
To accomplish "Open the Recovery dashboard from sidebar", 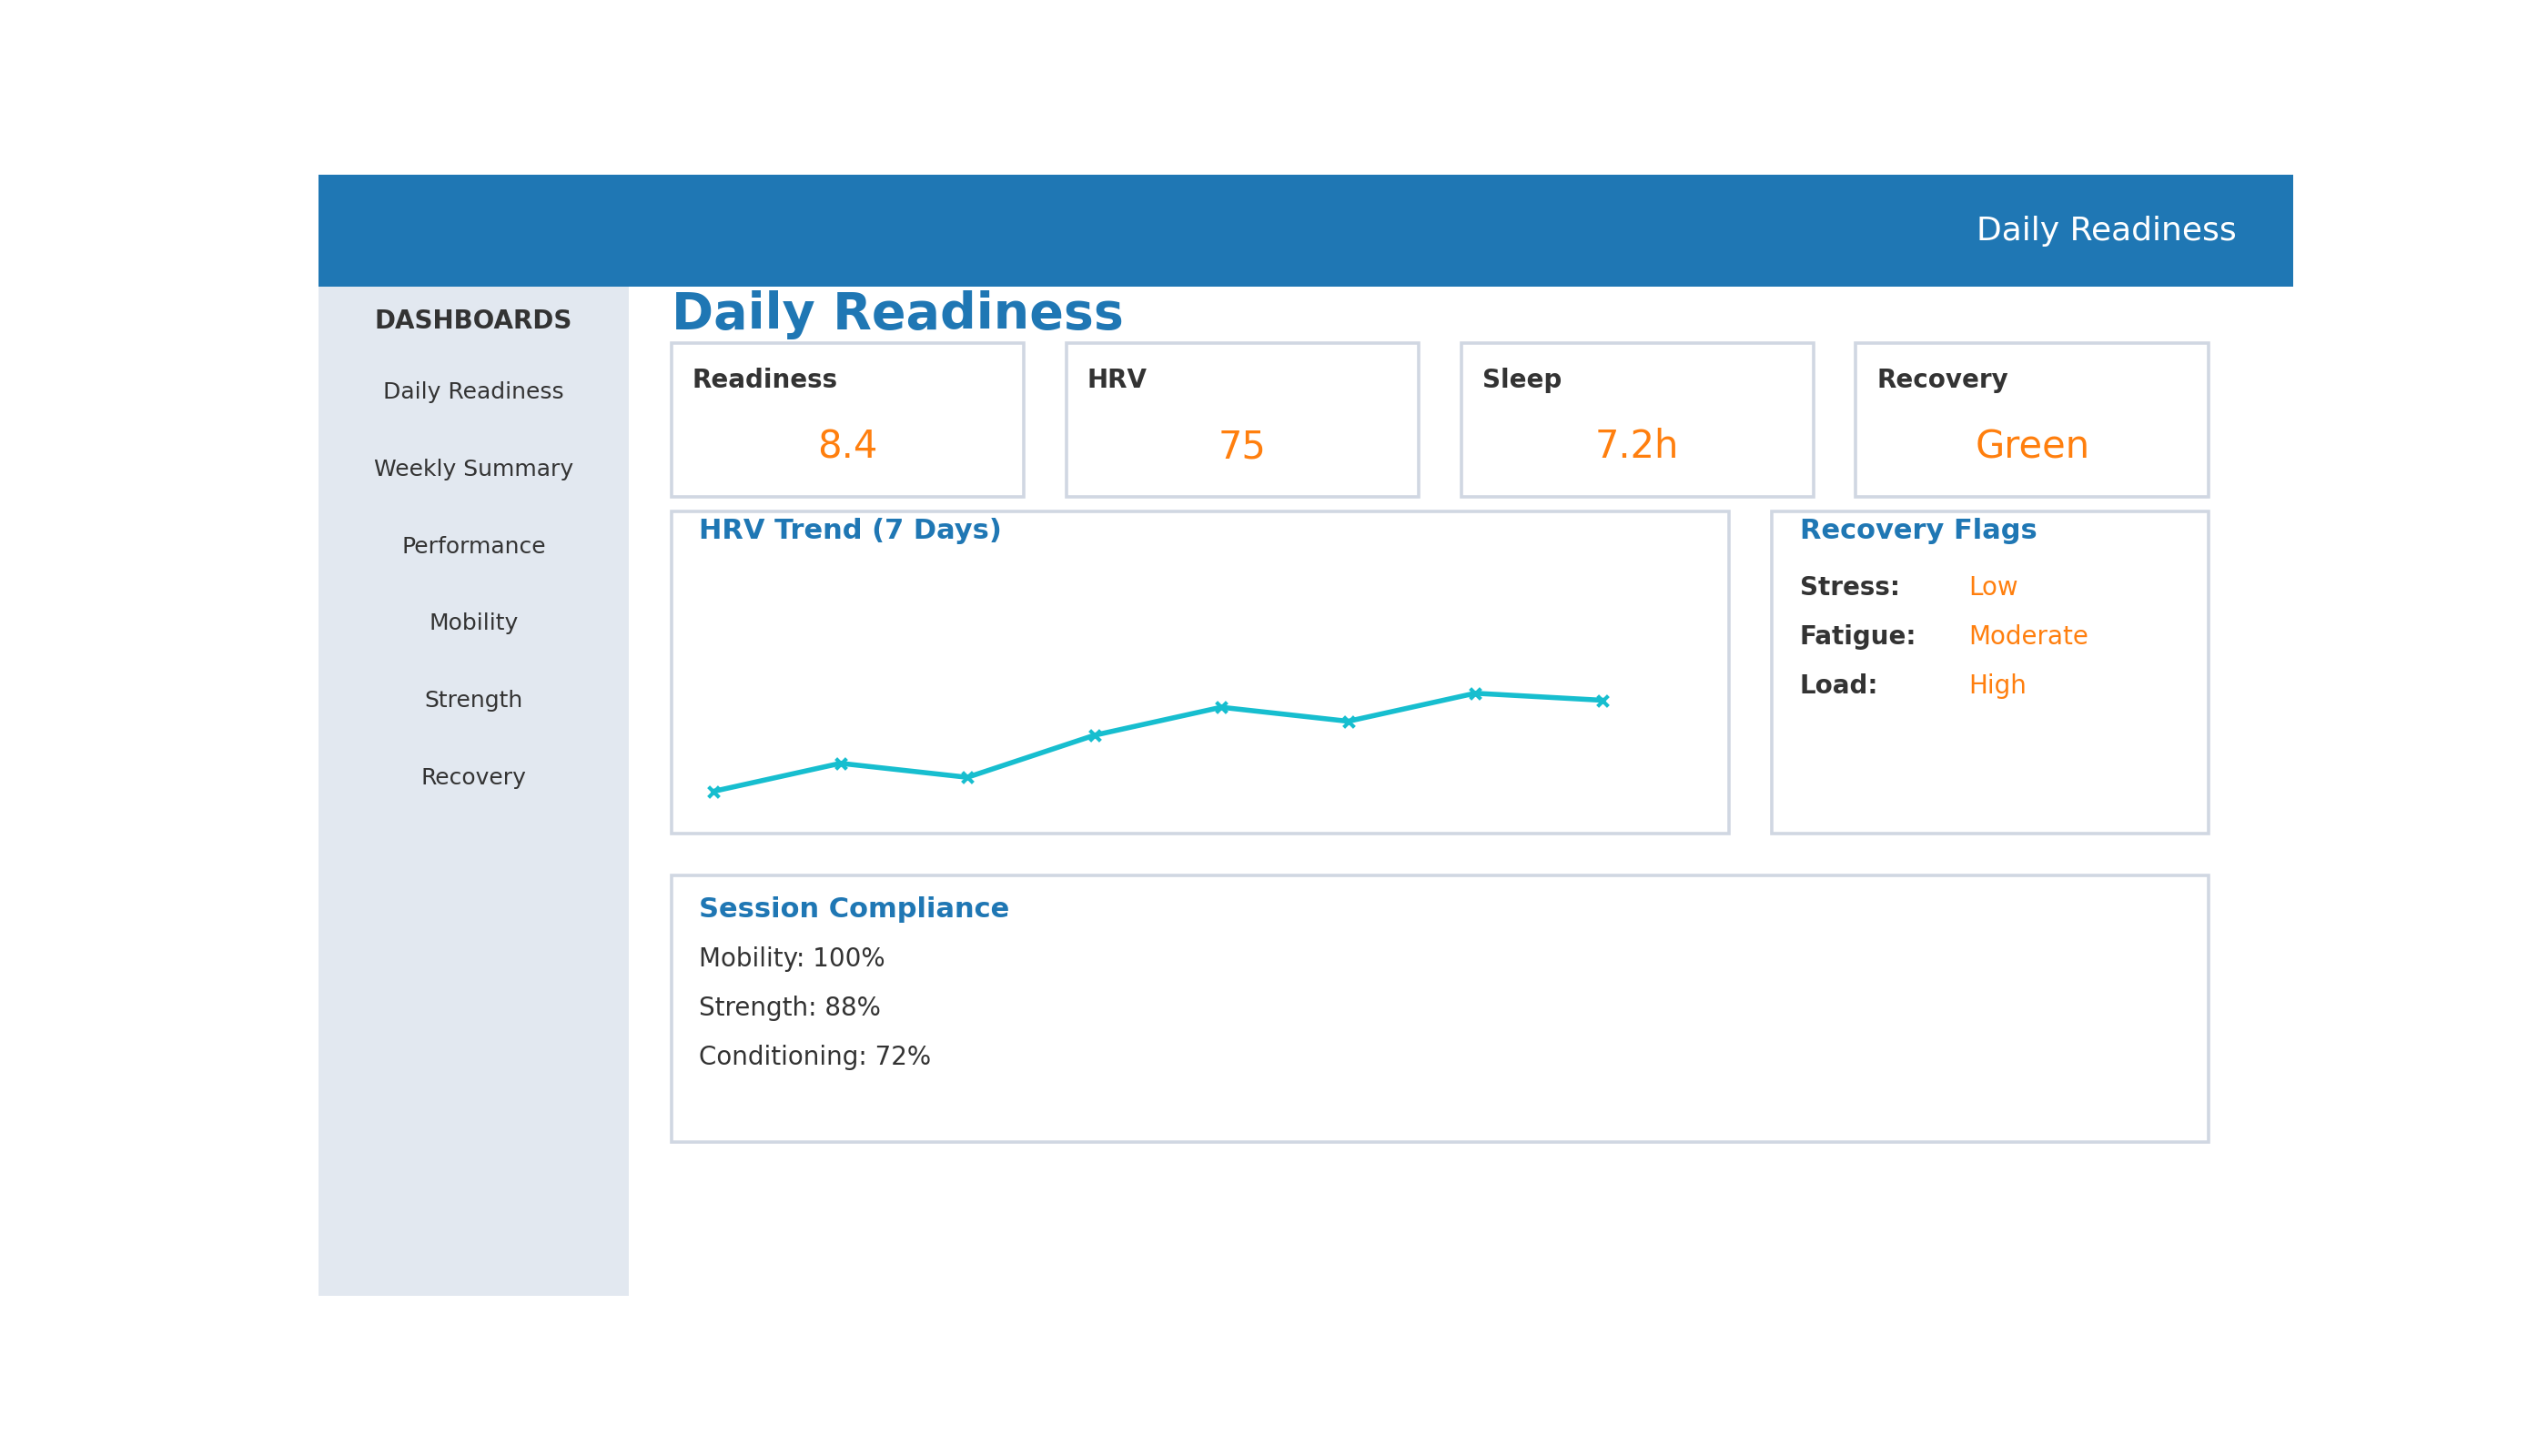I will click(472, 776).
